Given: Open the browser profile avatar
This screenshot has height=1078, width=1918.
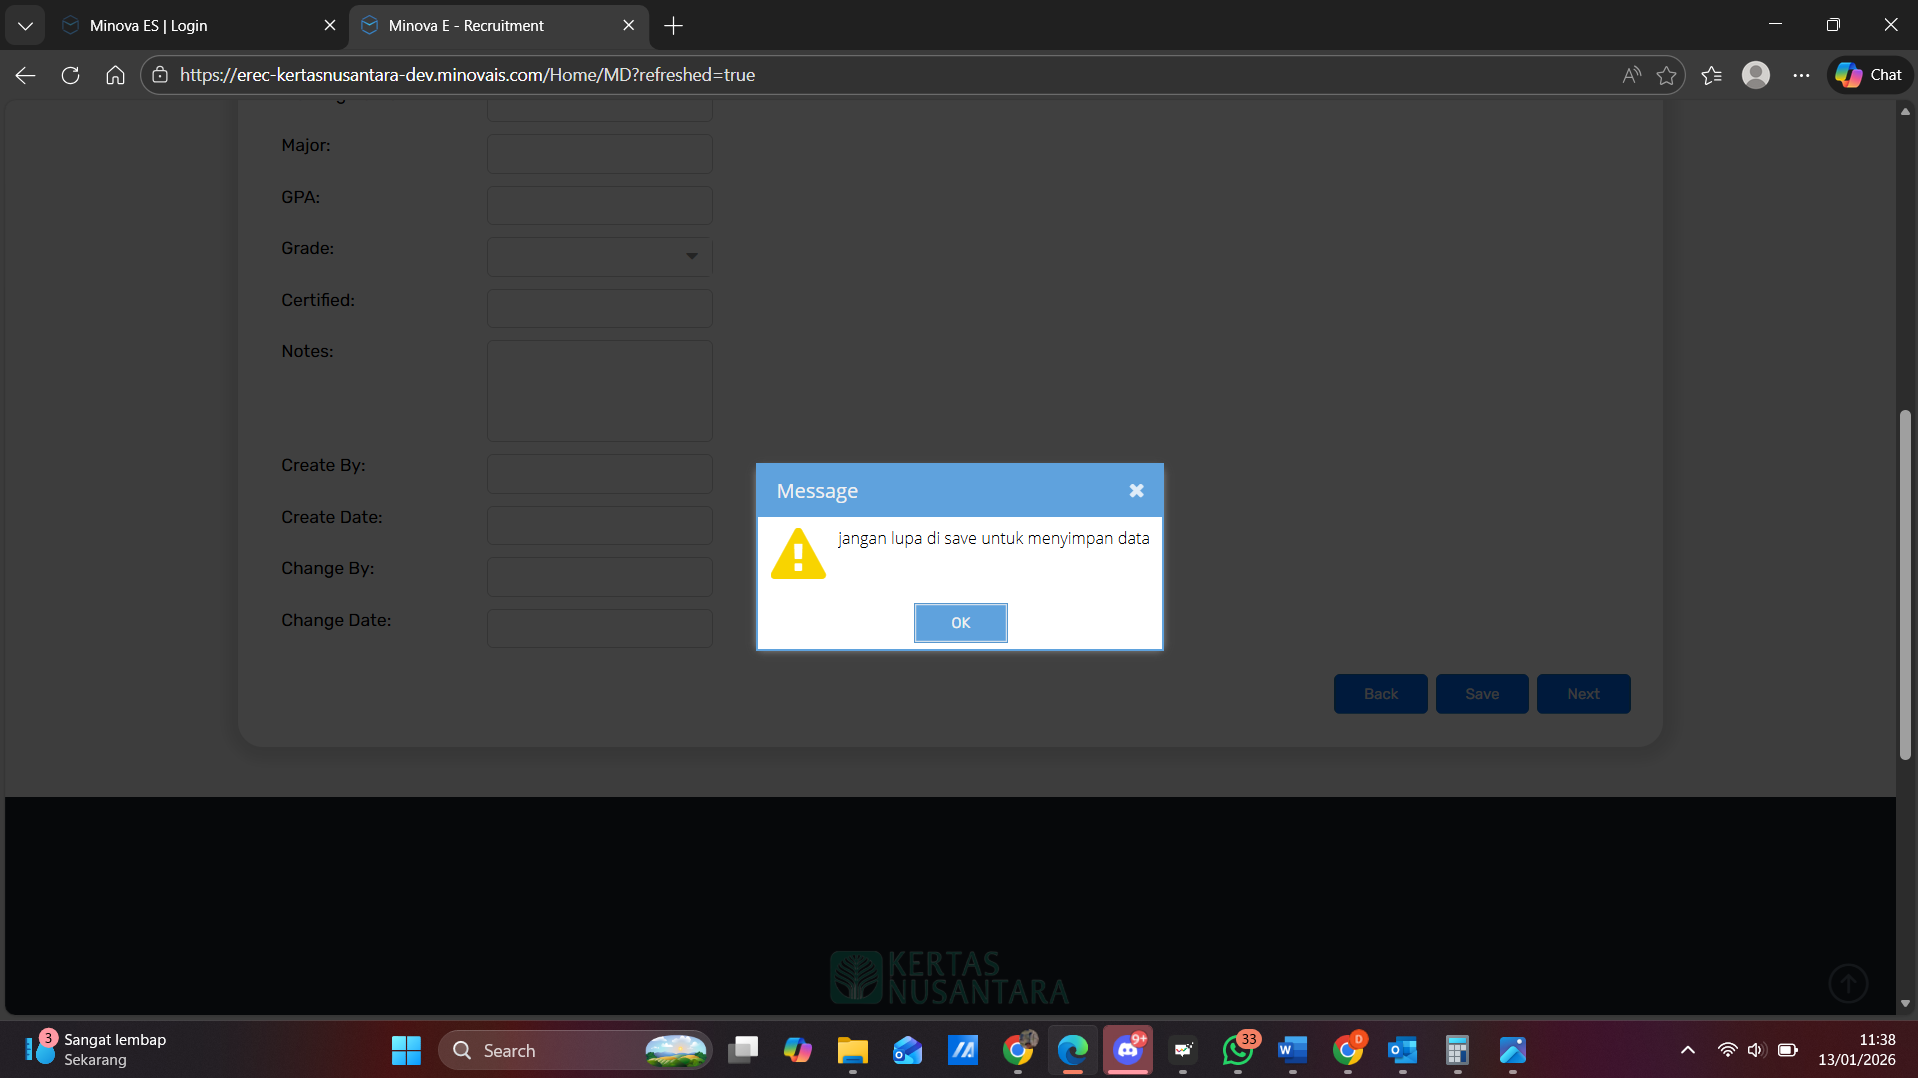Looking at the screenshot, I should click(1755, 75).
